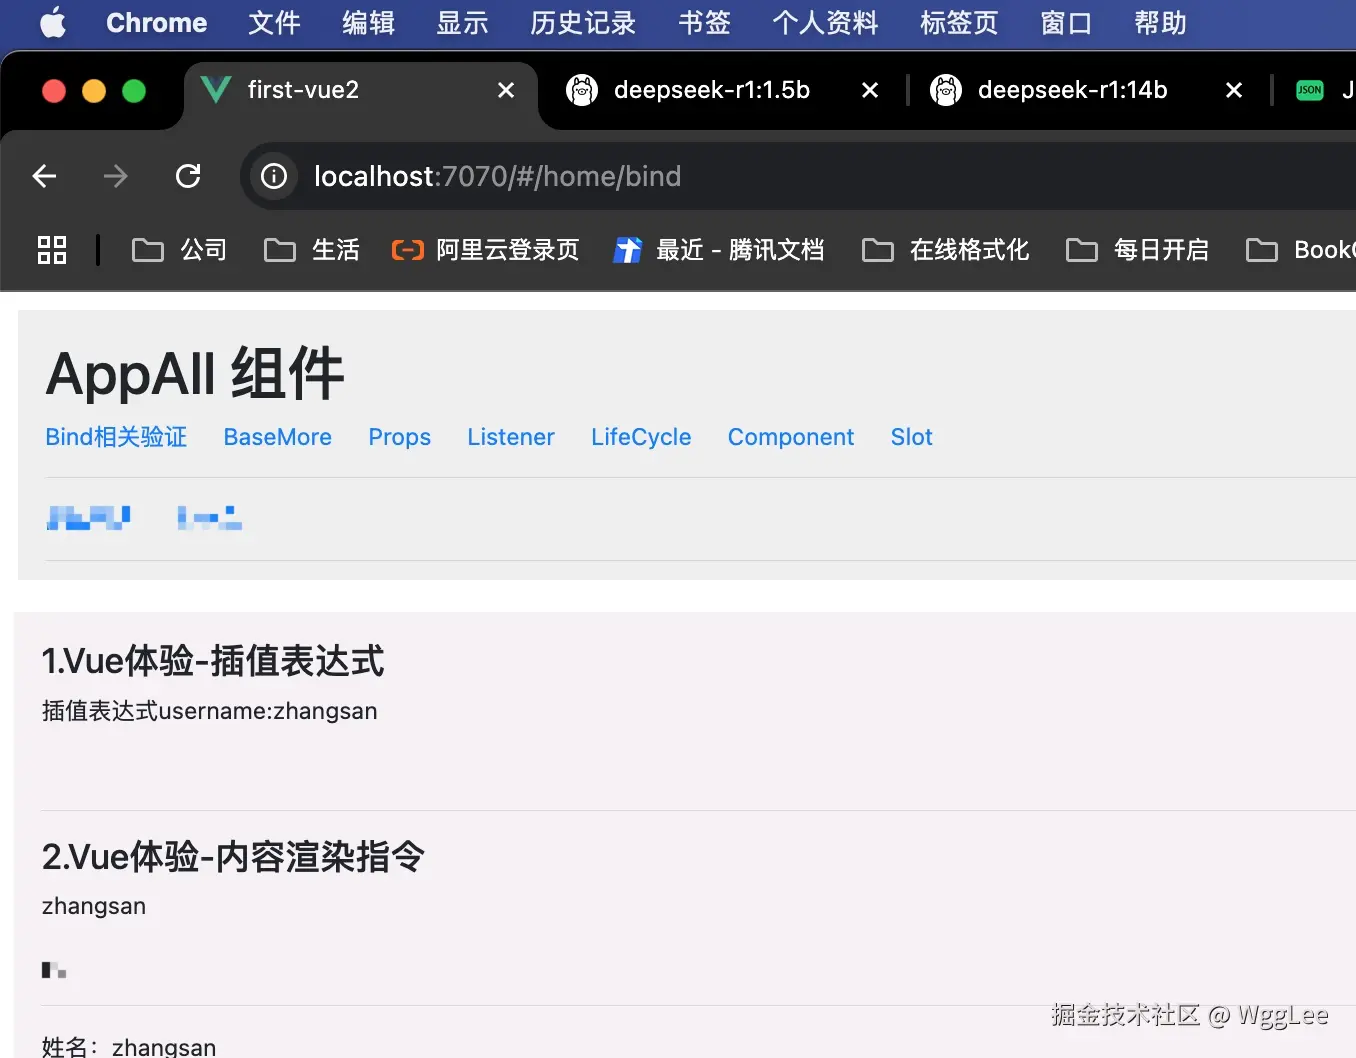Click the green JSON tab favicon
Viewport: 1356px width, 1058px height.
[1309, 90]
